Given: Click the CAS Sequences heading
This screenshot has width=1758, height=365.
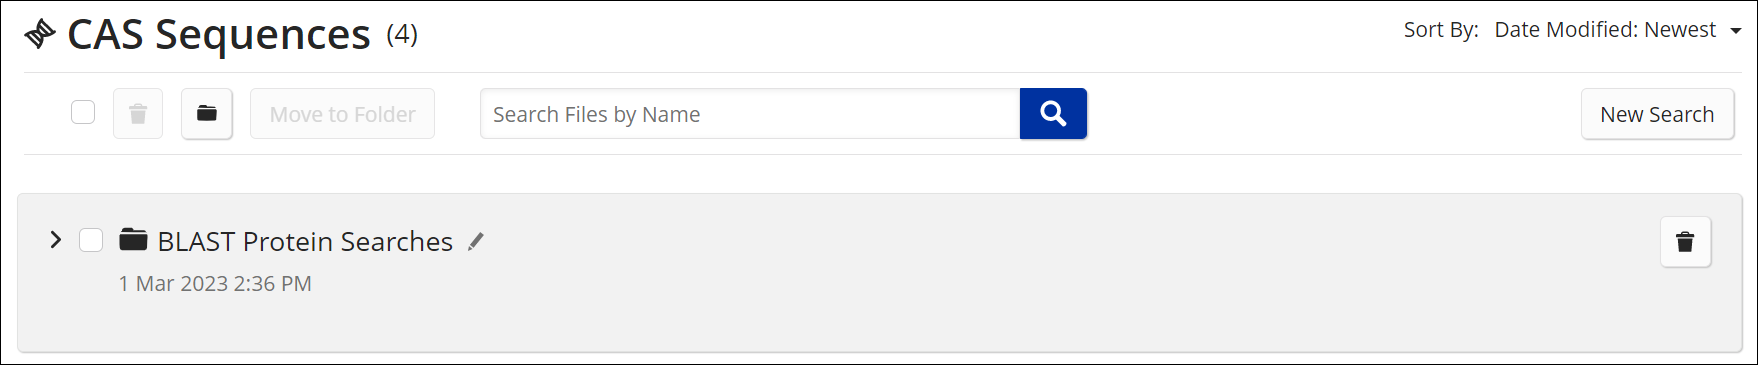Looking at the screenshot, I should click(x=219, y=35).
